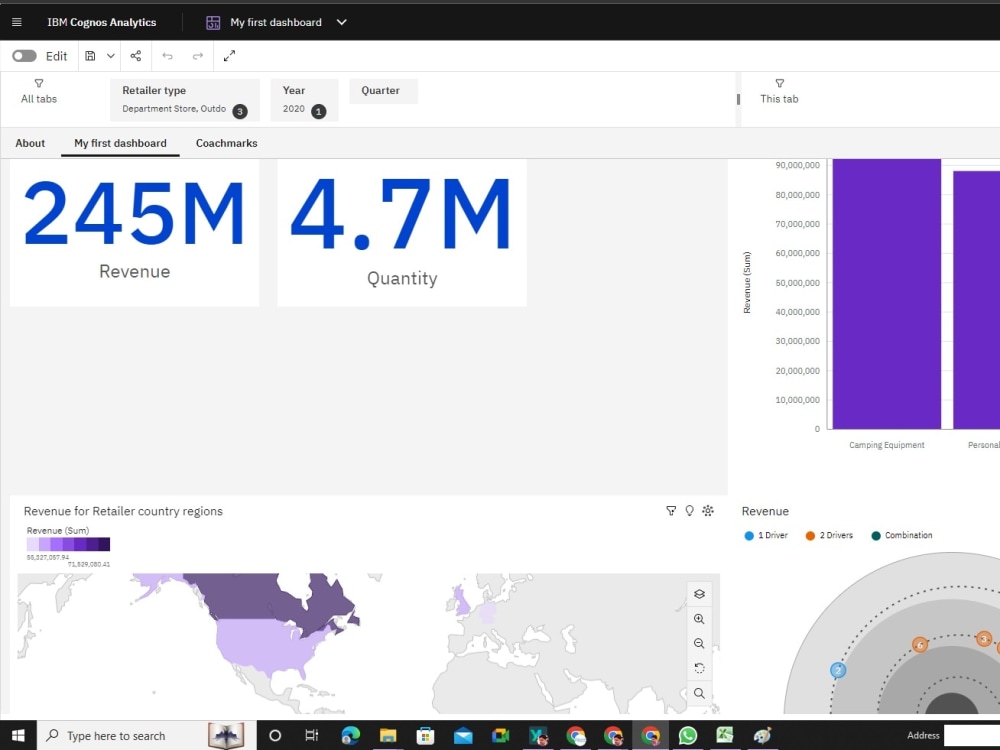This screenshot has width=1000, height=750.
Task: Expand the Save options dropdown arrow
Action: tap(111, 56)
